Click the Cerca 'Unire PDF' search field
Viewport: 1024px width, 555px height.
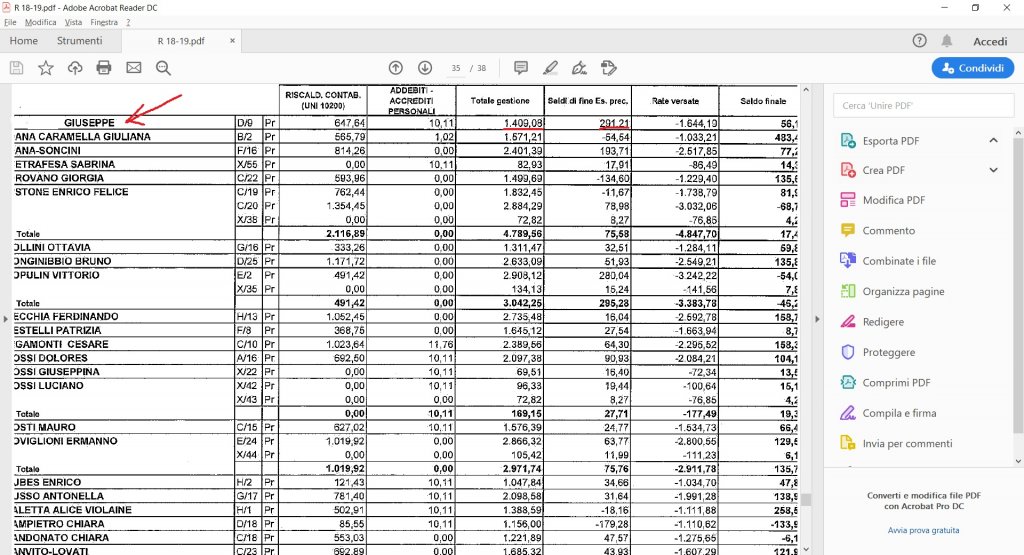(923, 105)
